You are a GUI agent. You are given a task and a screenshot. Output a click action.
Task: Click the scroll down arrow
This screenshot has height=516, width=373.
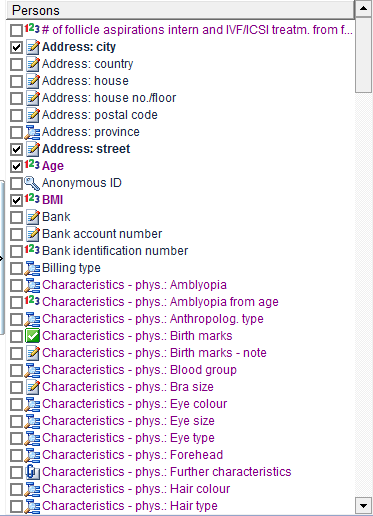coord(363,506)
